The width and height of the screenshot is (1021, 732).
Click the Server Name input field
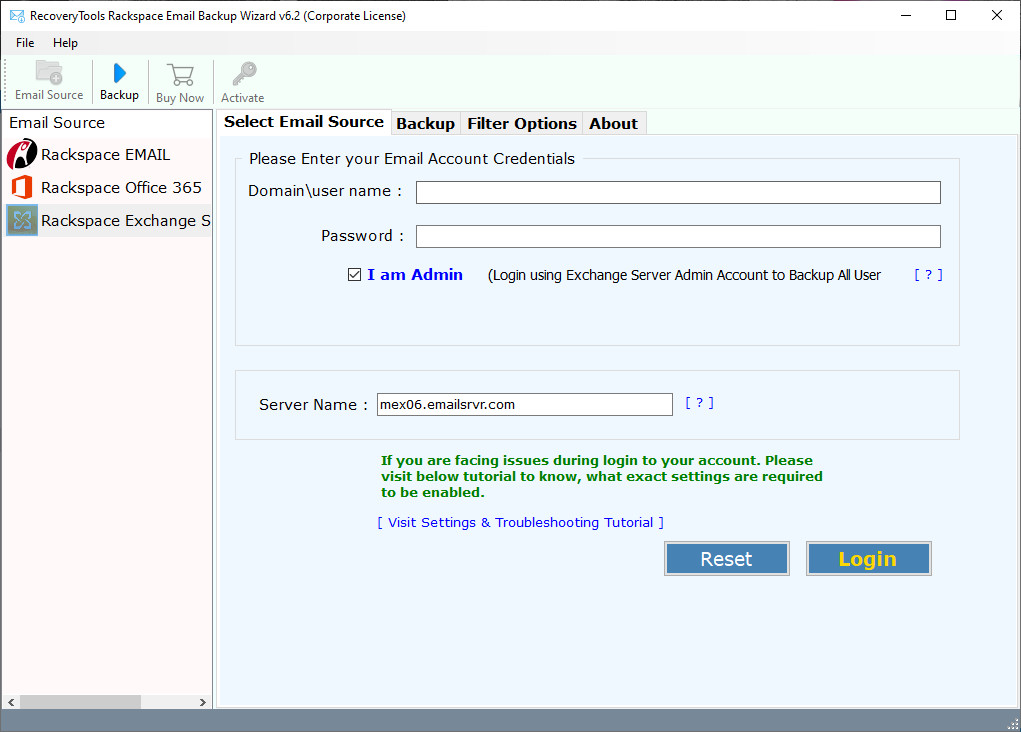(525, 404)
